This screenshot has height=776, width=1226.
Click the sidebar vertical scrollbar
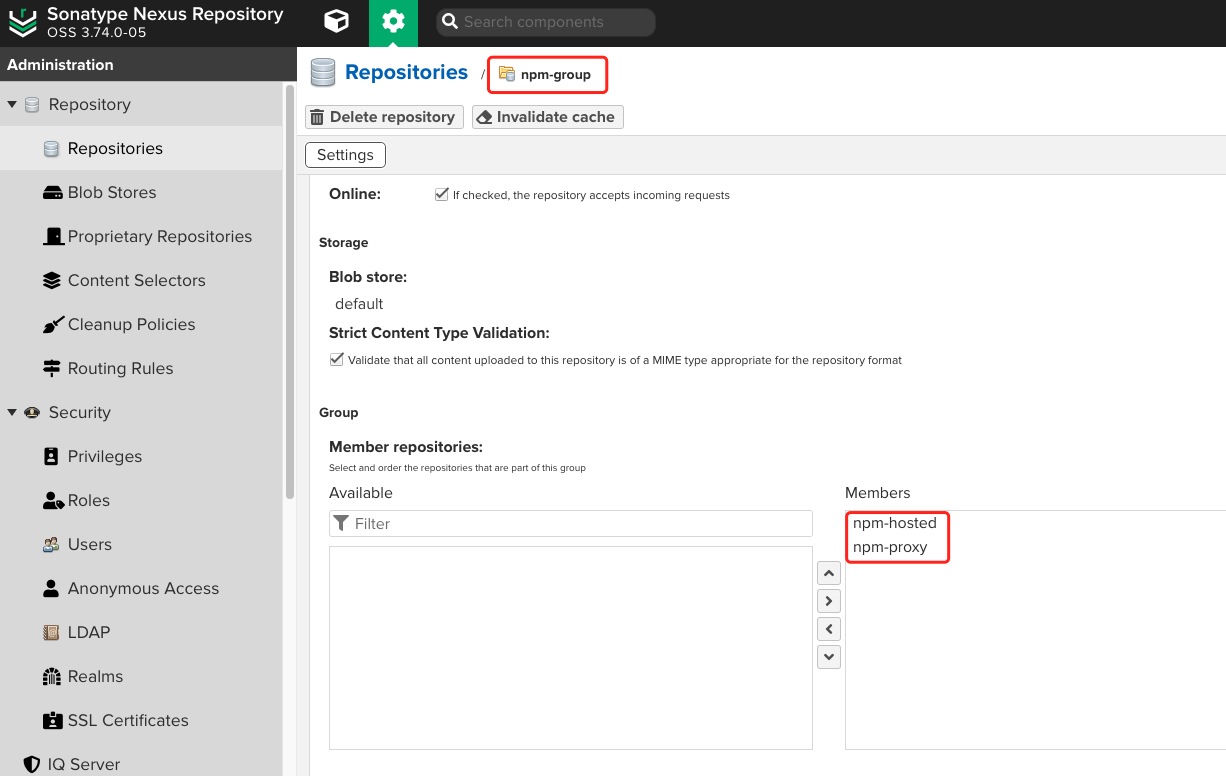(x=290, y=290)
